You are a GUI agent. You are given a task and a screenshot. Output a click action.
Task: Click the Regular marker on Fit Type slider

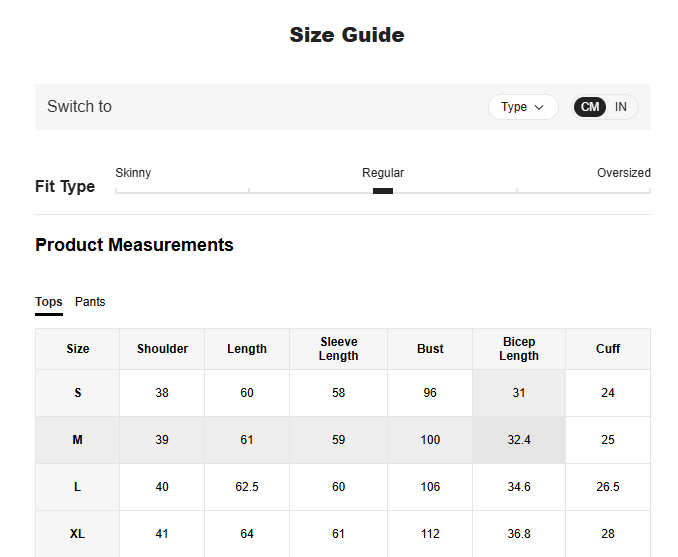[x=383, y=190]
